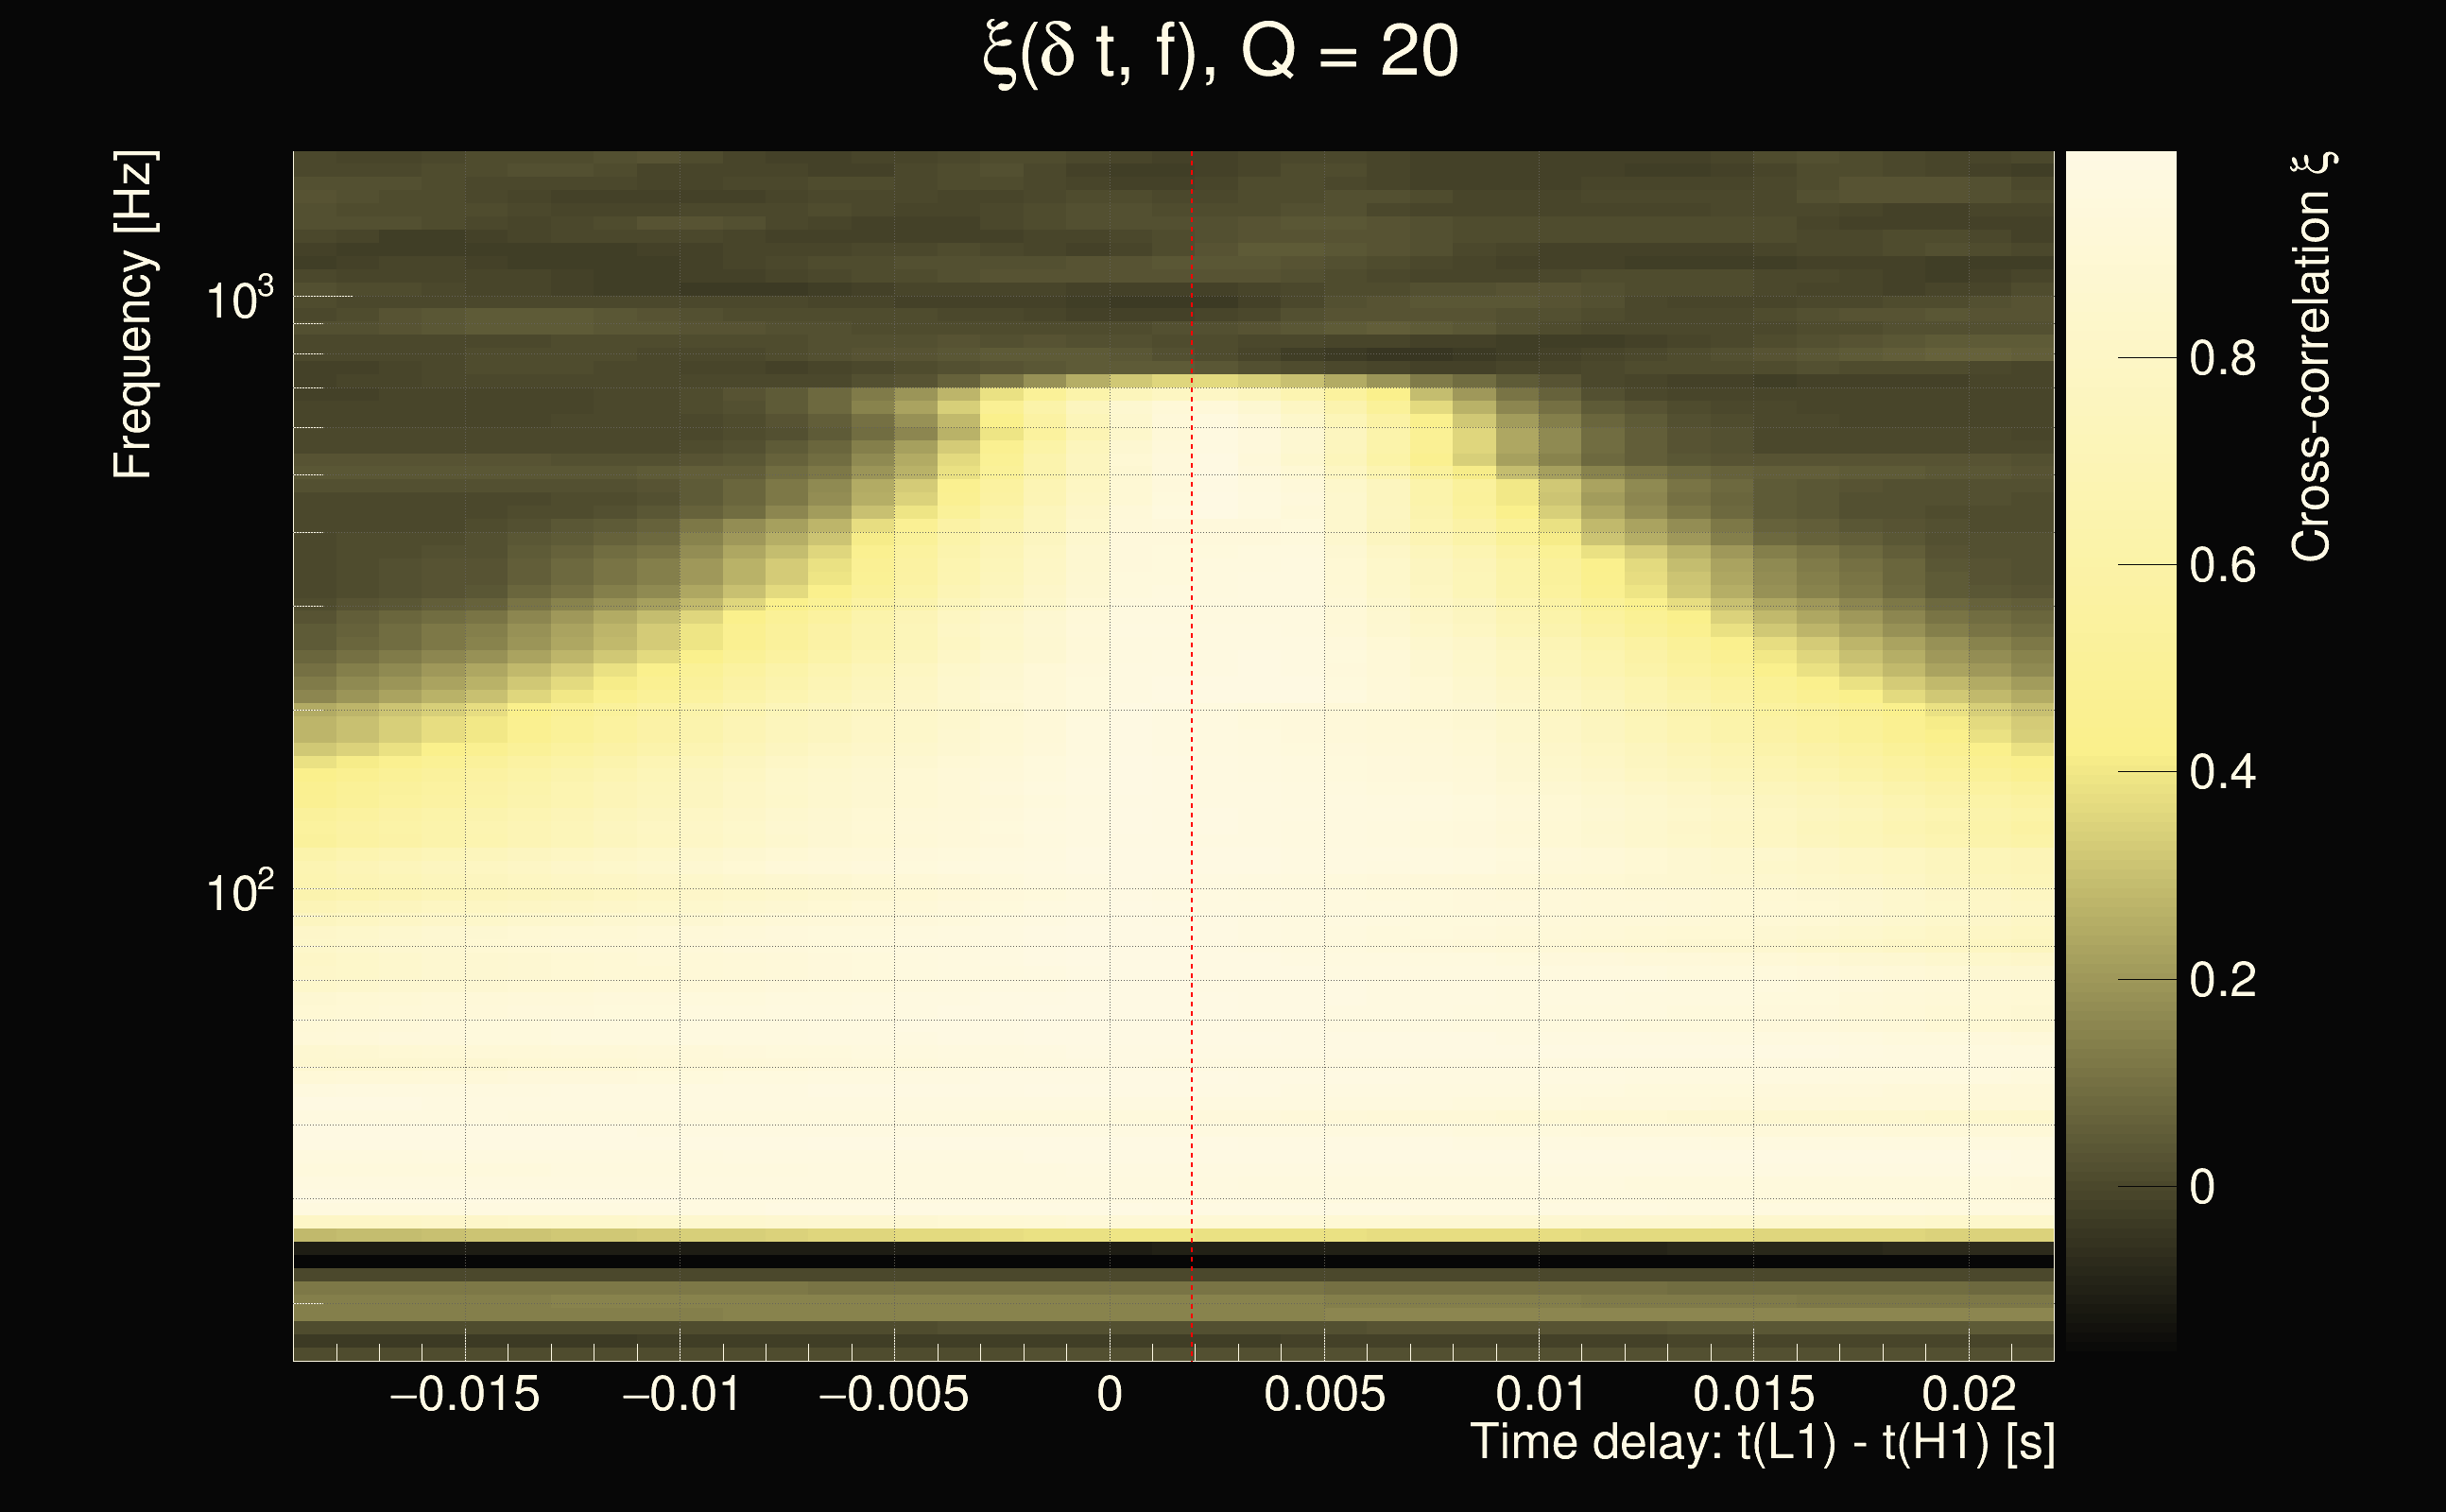Click the Cross-correlation ξ colorbar label
Screen dimensions: 2446x1512
click(2312, 357)
